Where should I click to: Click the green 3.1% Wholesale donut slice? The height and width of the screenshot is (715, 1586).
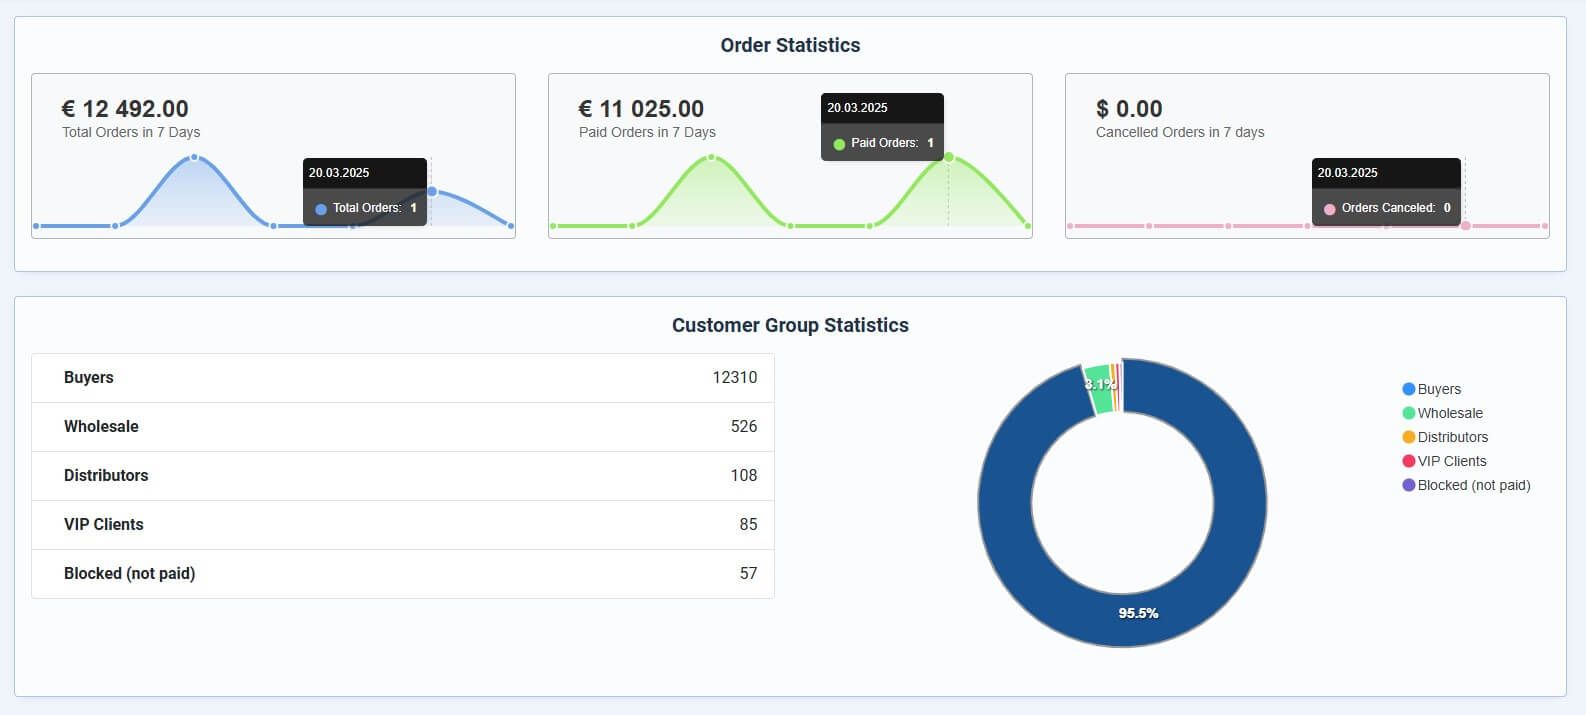1098,387
